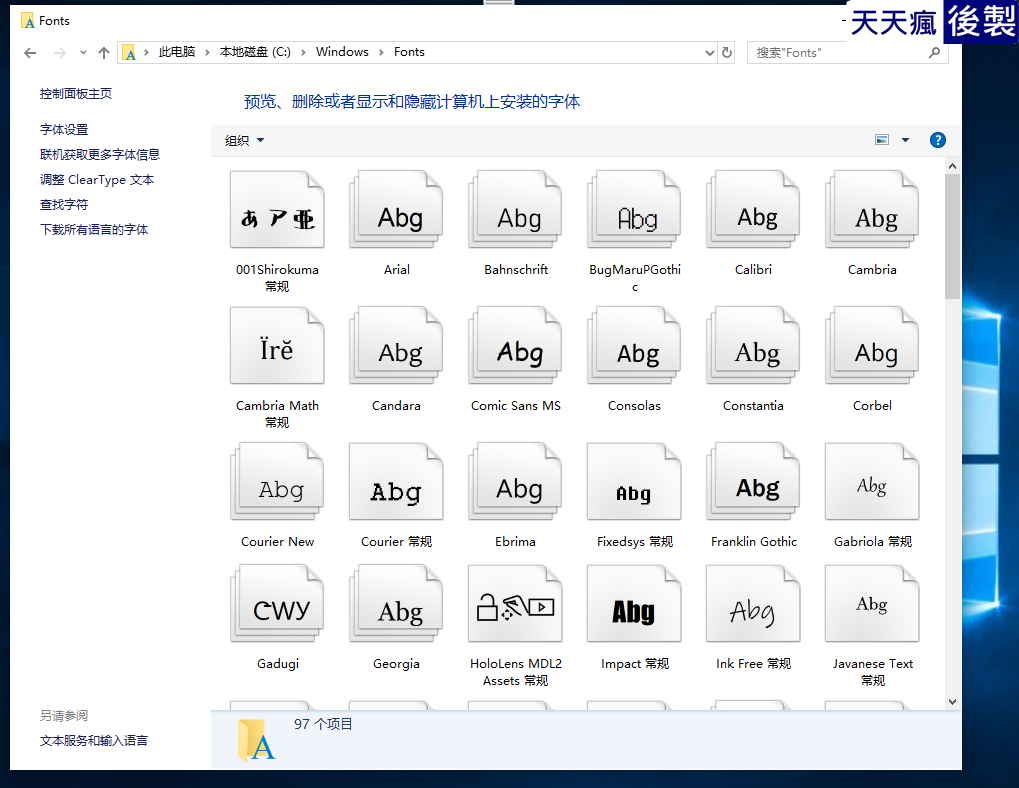Click the change view layout icon

coord(882,140)
